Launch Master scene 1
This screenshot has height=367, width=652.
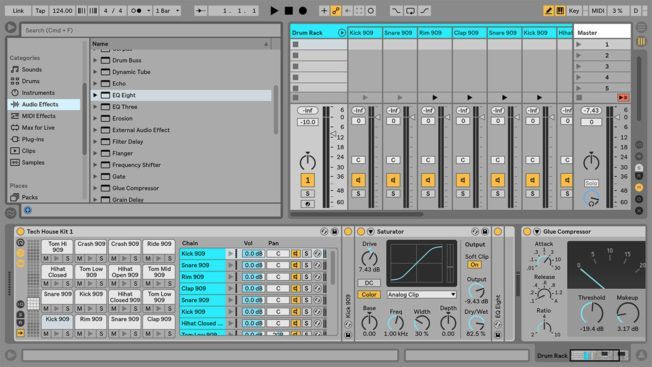coord(578,44)
